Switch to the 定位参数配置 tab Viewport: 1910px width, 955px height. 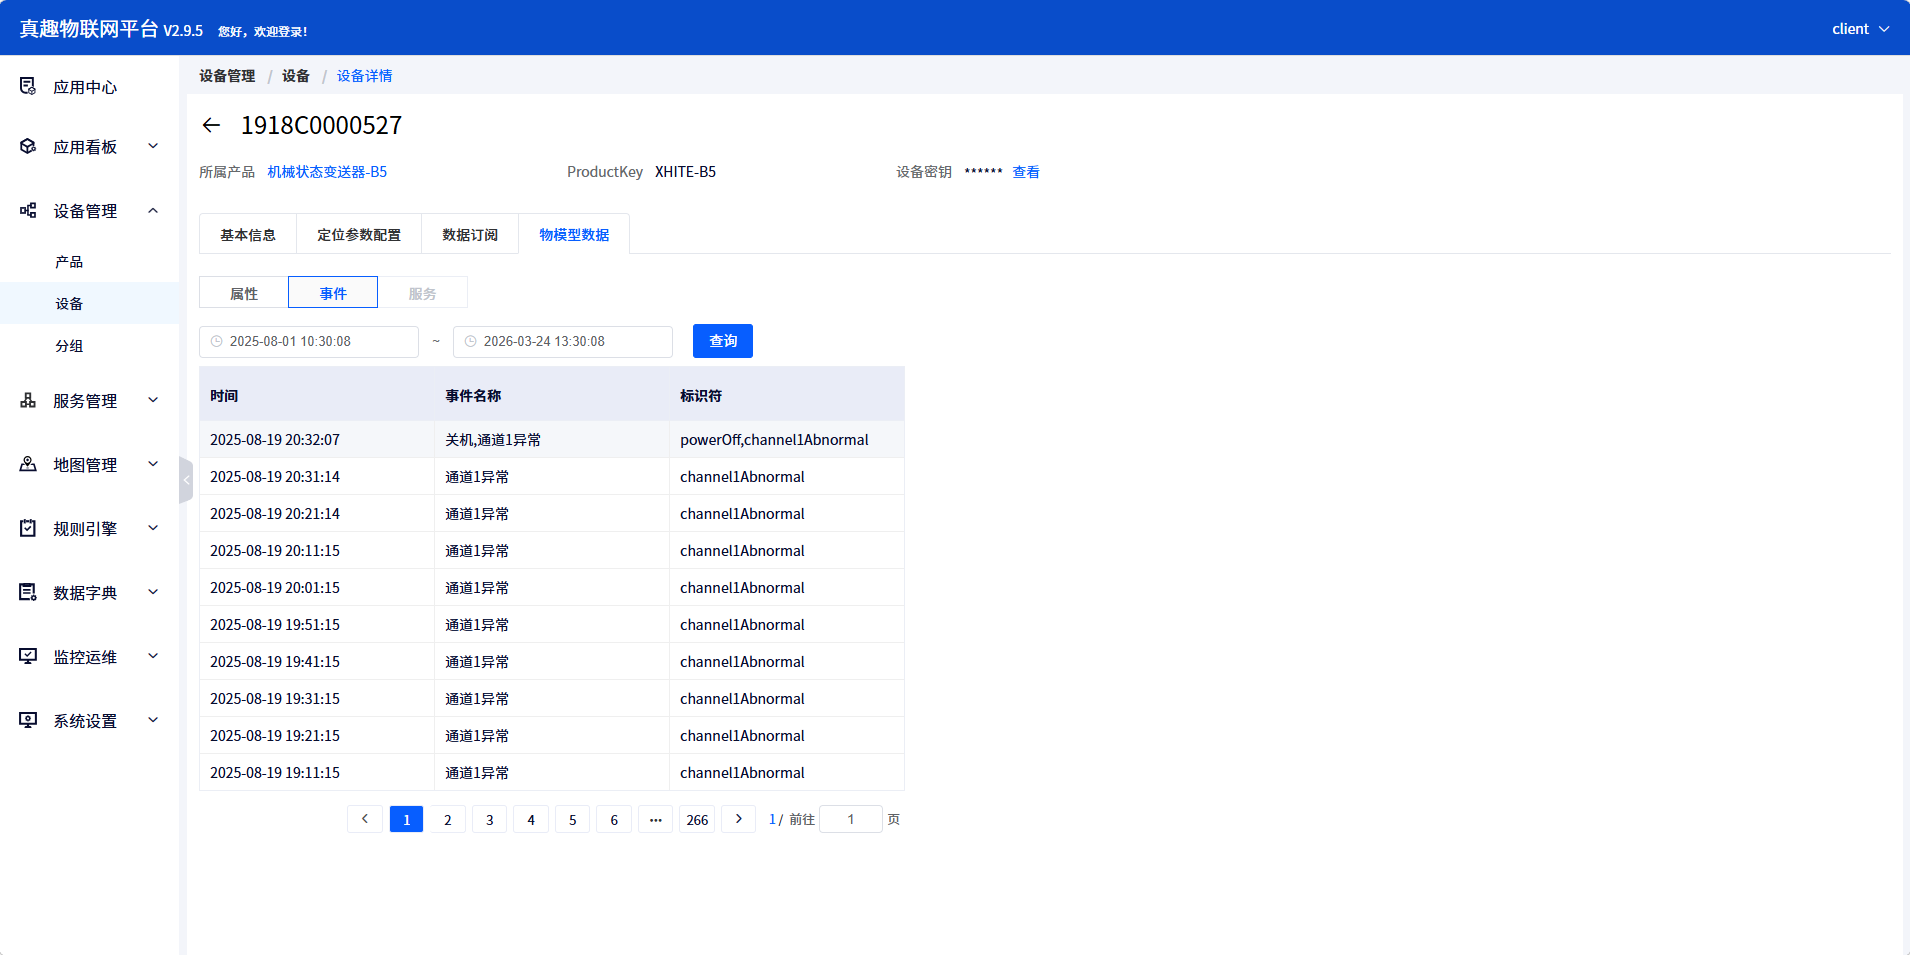pyautogui.click(x=359, y=234)
